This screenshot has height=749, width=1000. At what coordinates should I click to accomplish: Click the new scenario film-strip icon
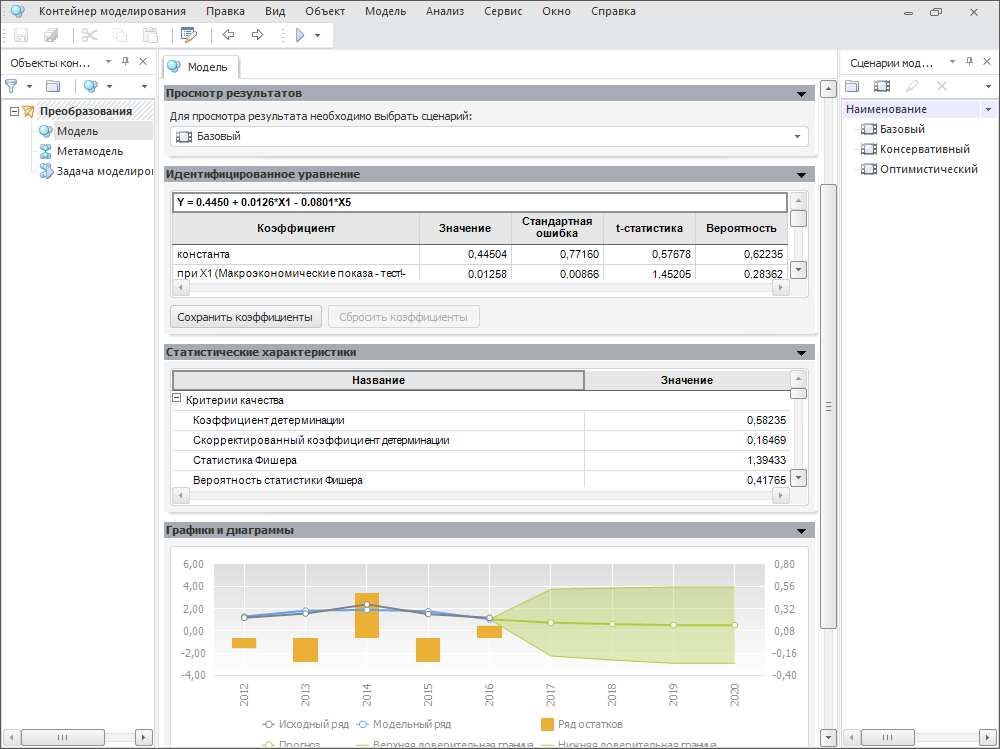[x=881, y=87]
